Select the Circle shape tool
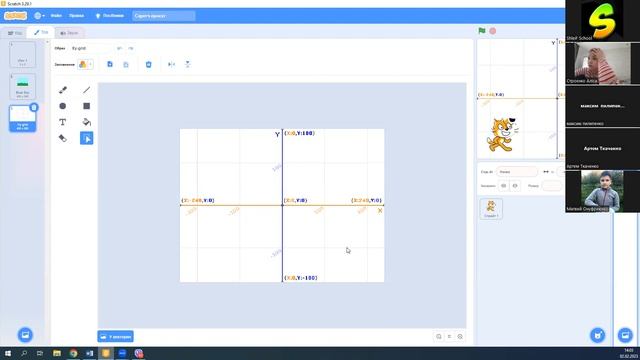 pyautogui.click(x=62, y=106)
